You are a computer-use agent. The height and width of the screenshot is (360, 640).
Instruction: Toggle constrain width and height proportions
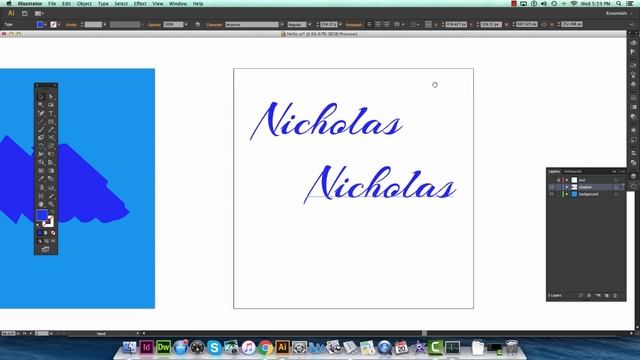(x=544, y=24)
